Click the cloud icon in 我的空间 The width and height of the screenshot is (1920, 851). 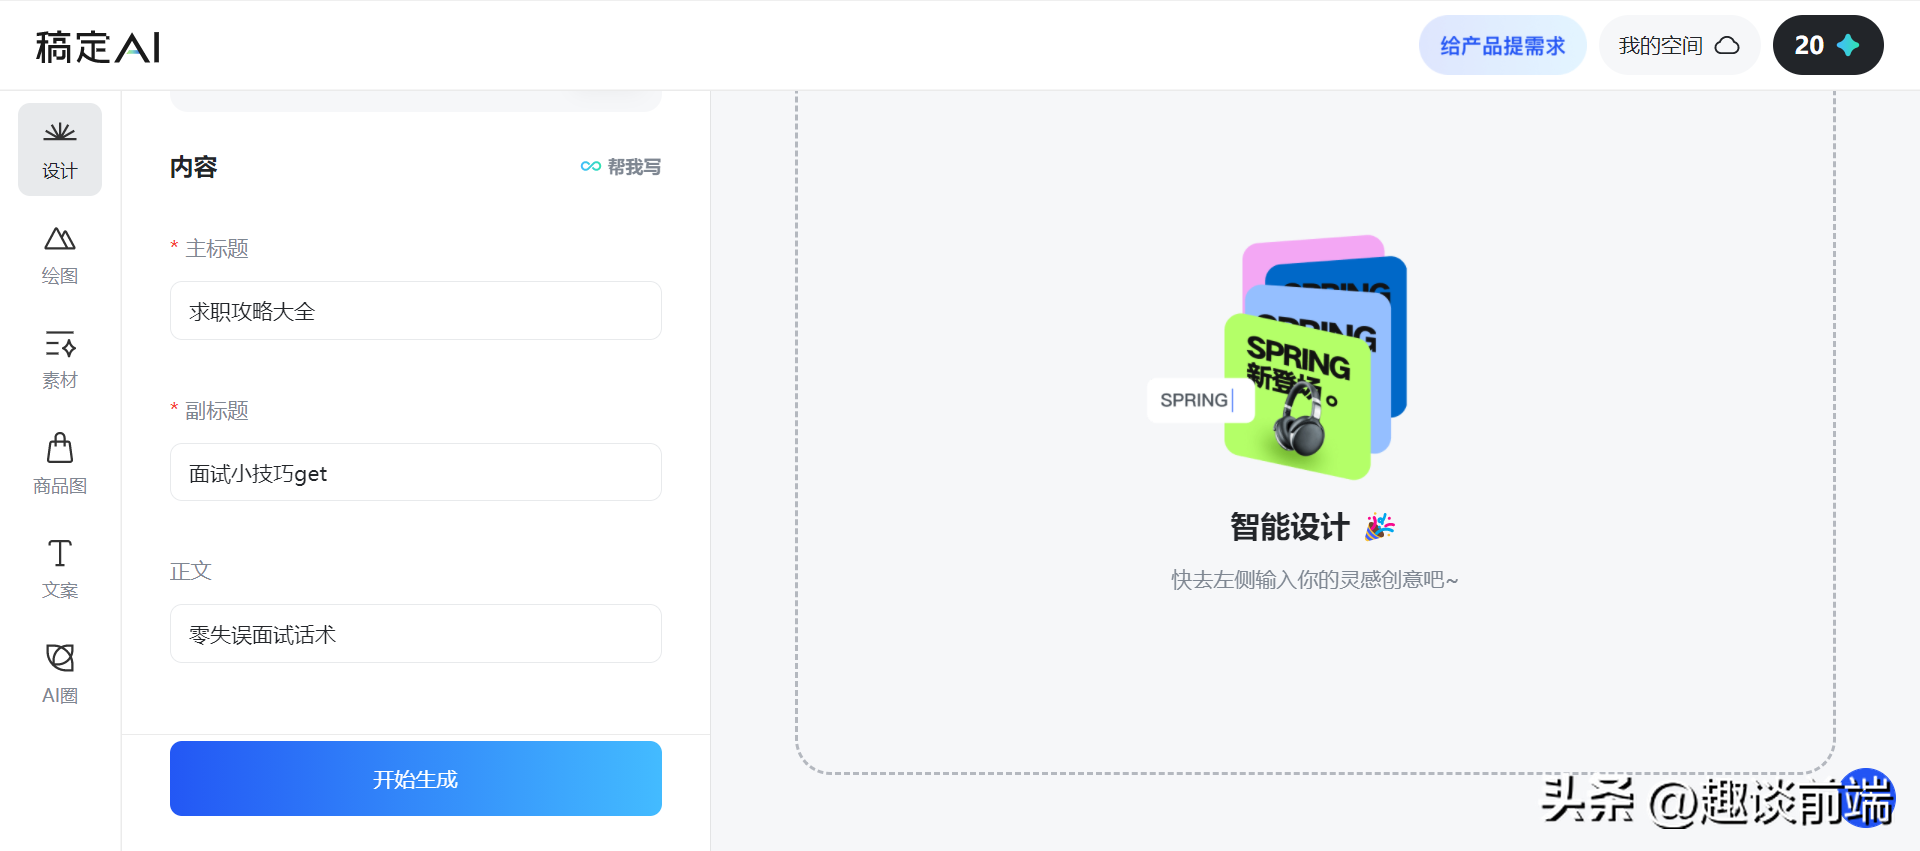[x=1727, y=46]
